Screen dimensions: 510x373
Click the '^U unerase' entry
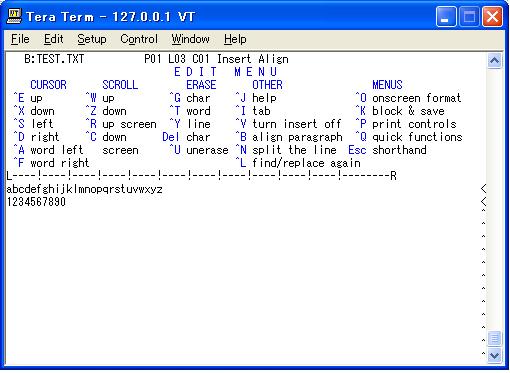[199, 150]
